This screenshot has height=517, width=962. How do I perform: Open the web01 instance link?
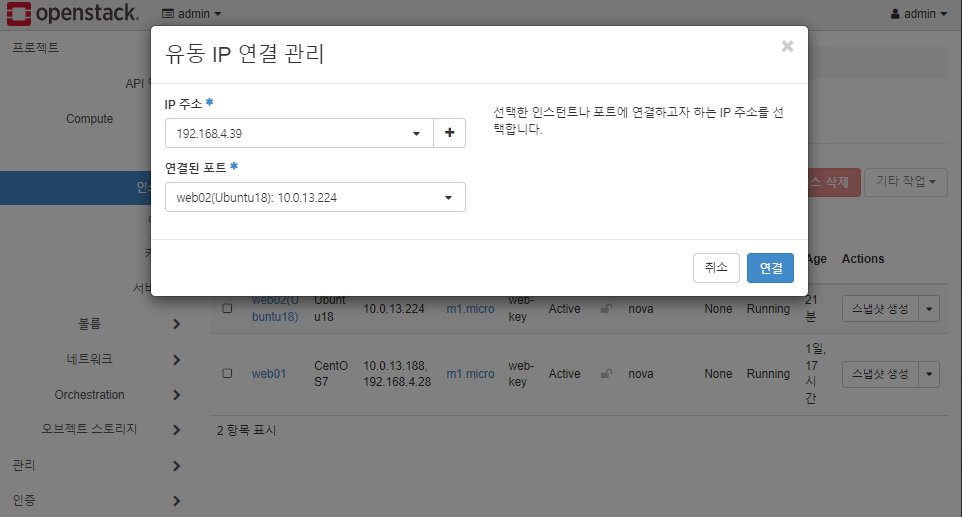coord(269,373)
